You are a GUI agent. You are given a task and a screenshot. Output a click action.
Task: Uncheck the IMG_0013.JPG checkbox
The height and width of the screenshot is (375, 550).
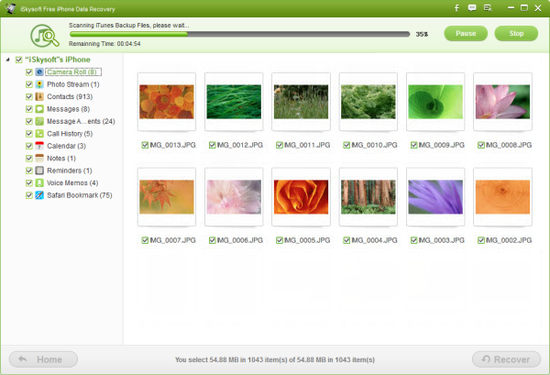[x=145, y=145]
